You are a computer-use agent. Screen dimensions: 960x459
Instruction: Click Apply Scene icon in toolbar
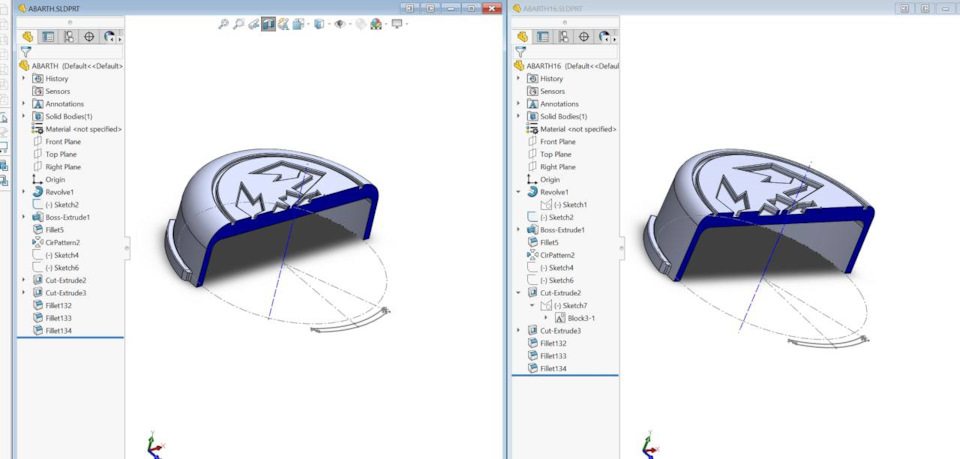pos(375,24)
